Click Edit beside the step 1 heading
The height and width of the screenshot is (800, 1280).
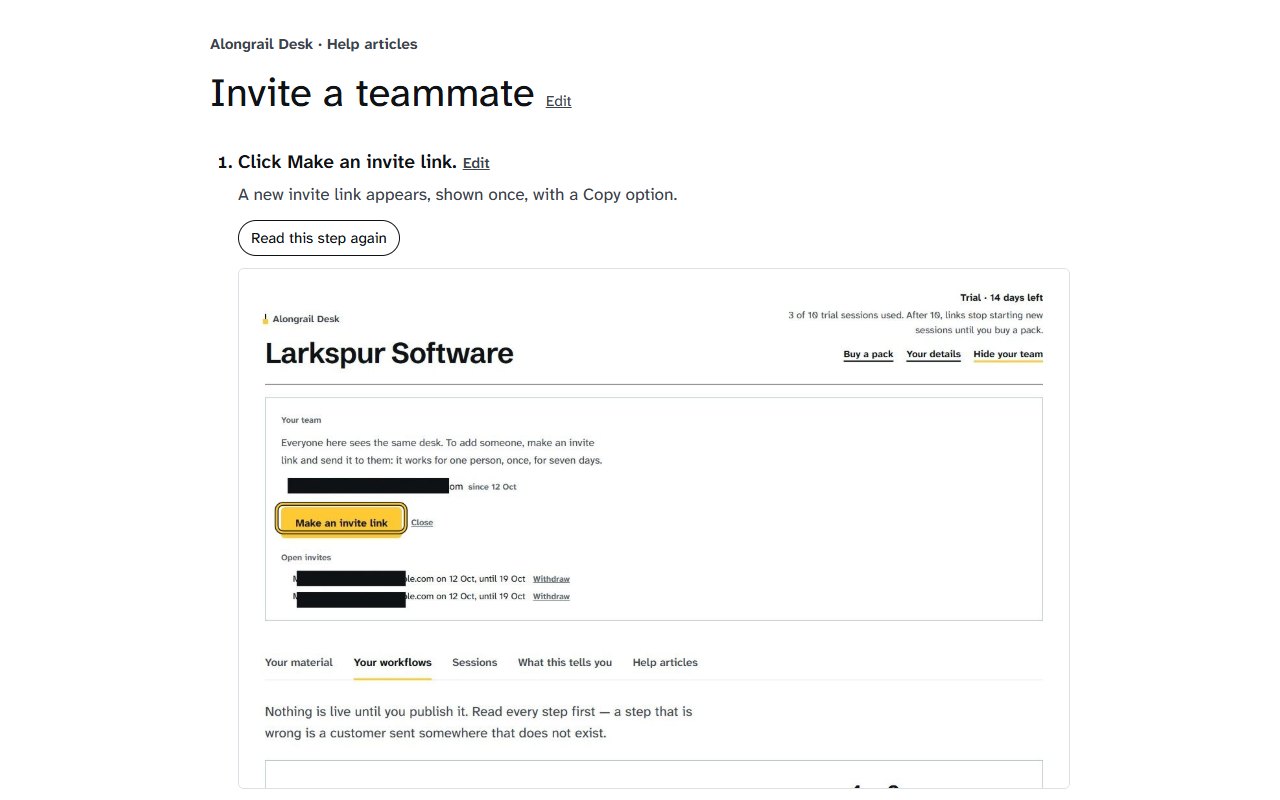click(x=476, y=163)
